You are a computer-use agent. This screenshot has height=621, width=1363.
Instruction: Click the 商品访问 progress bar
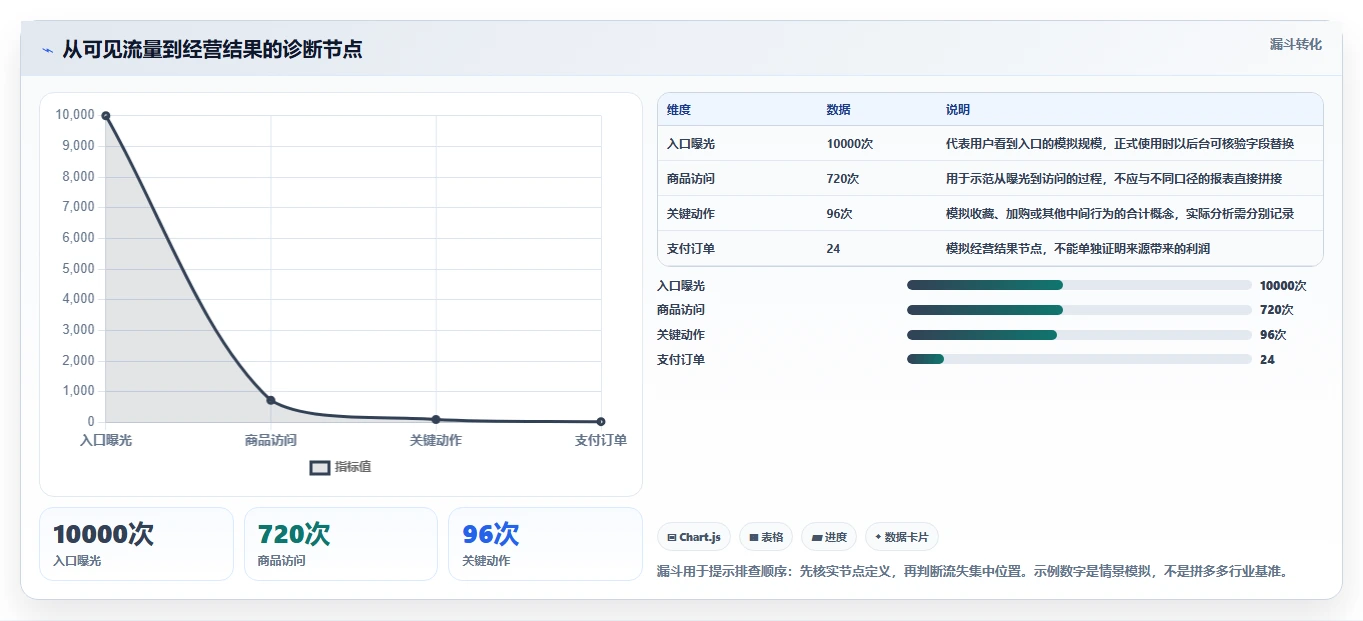[x=1079, y=310]
